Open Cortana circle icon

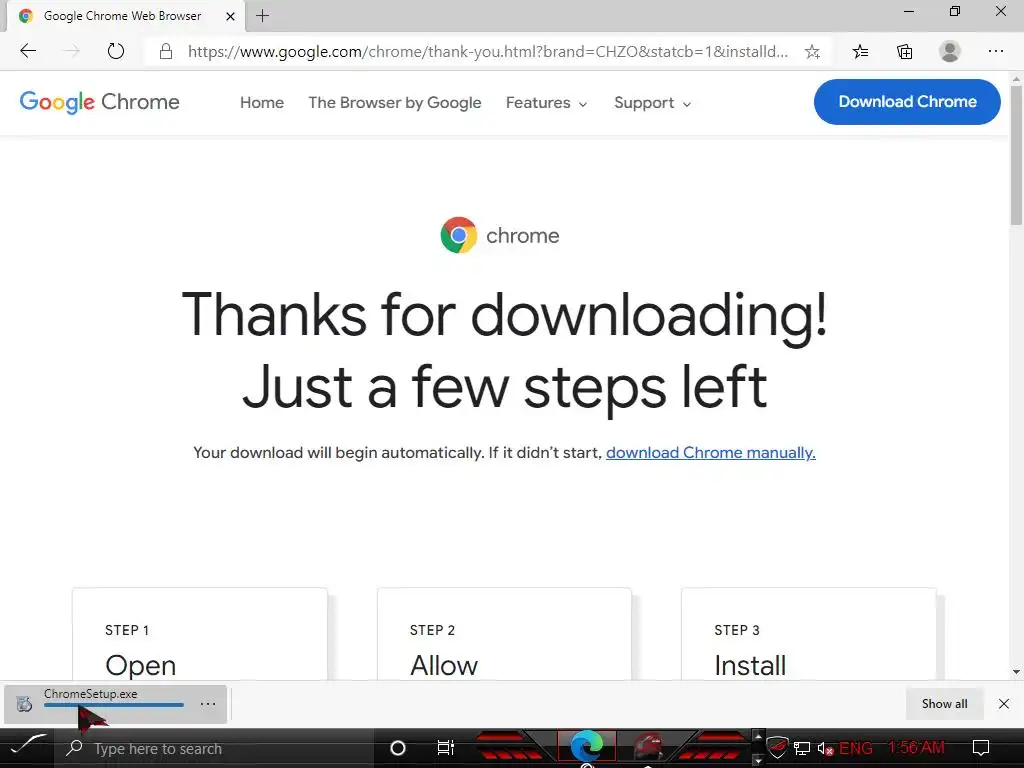[397, 748]
